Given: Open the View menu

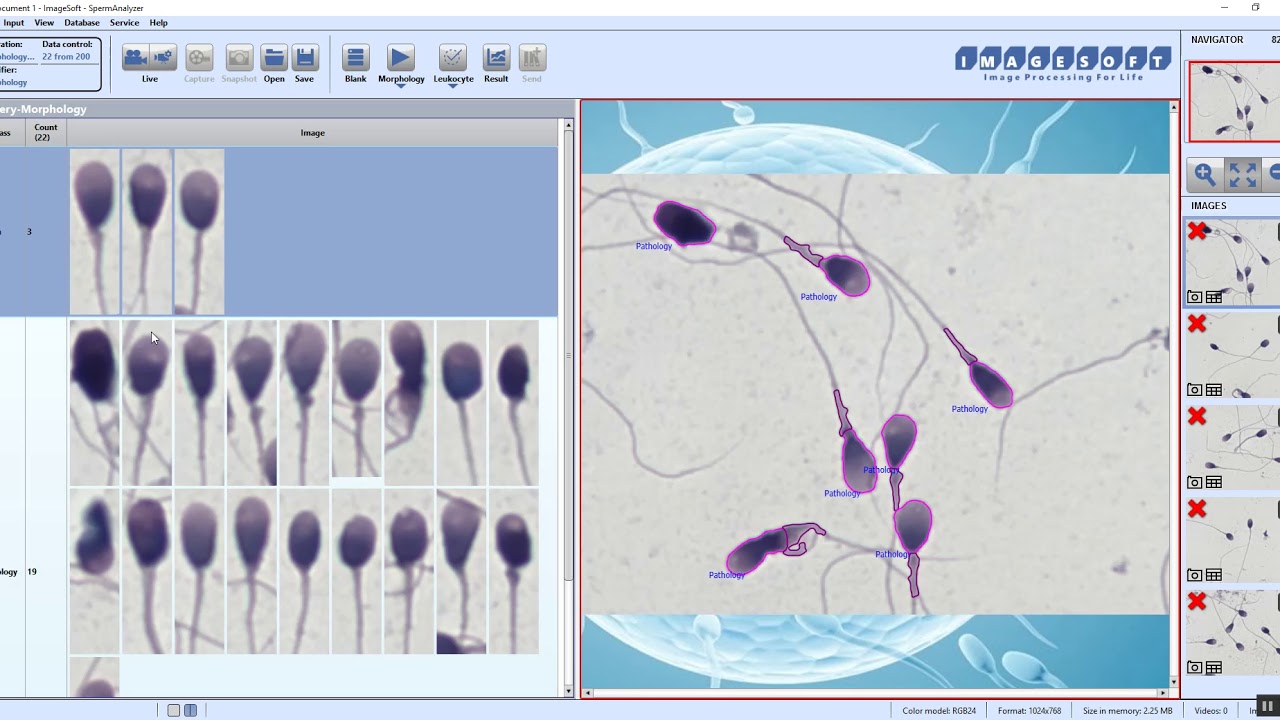Looking at the screenshot, I should click(x=44, y=22).
